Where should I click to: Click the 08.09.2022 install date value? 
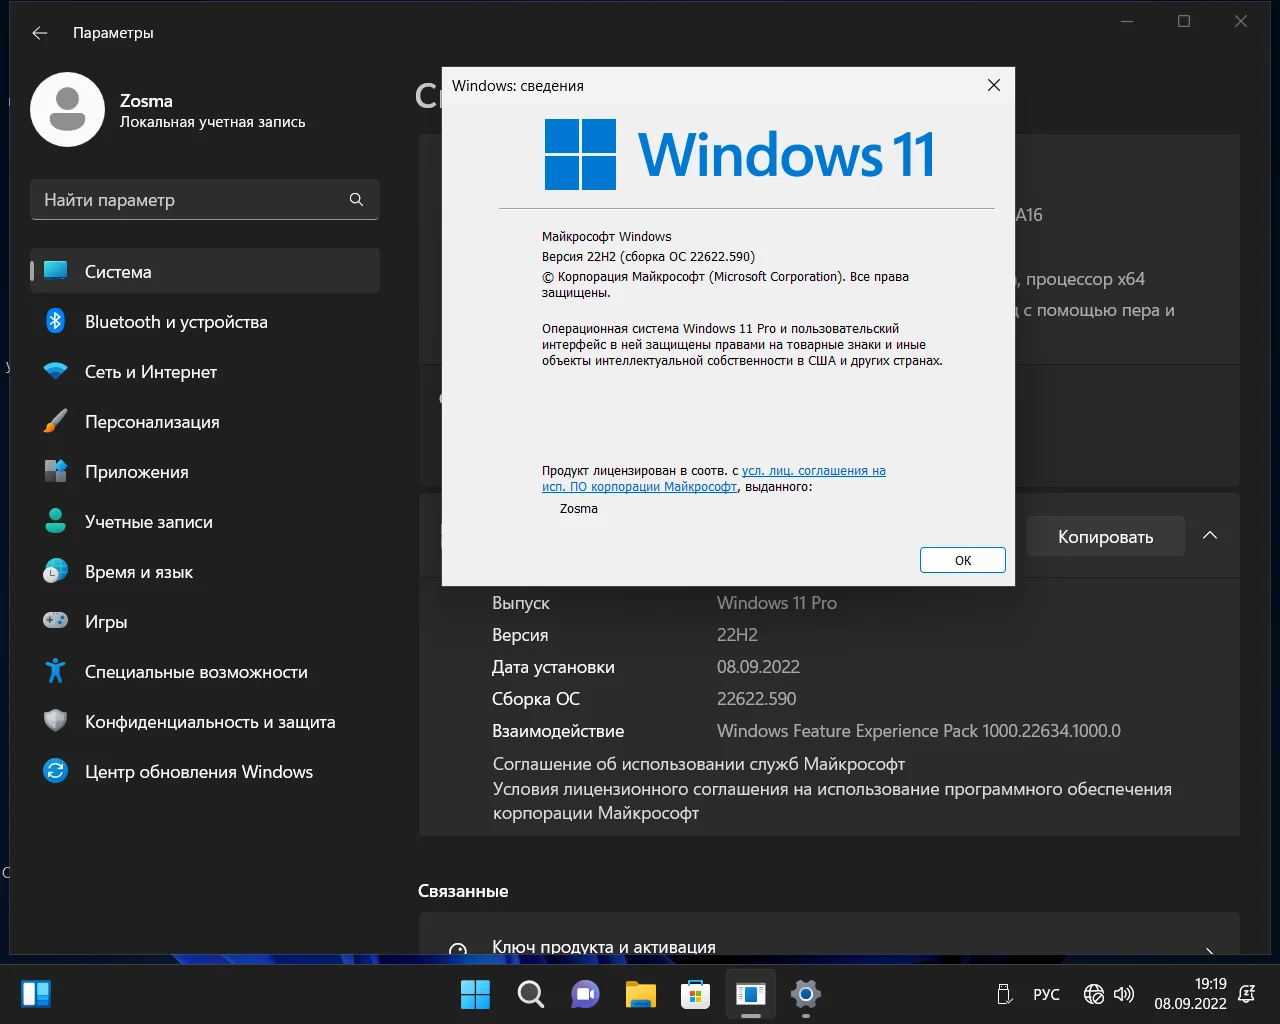[x=758, y=667]
